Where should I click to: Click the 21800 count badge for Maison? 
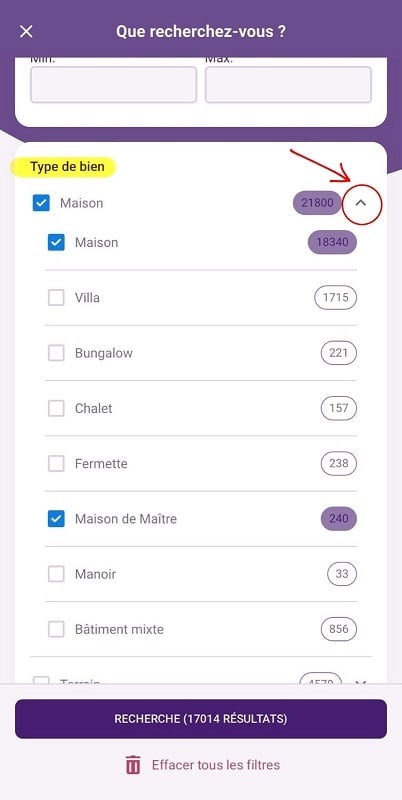tap(317, 203)
